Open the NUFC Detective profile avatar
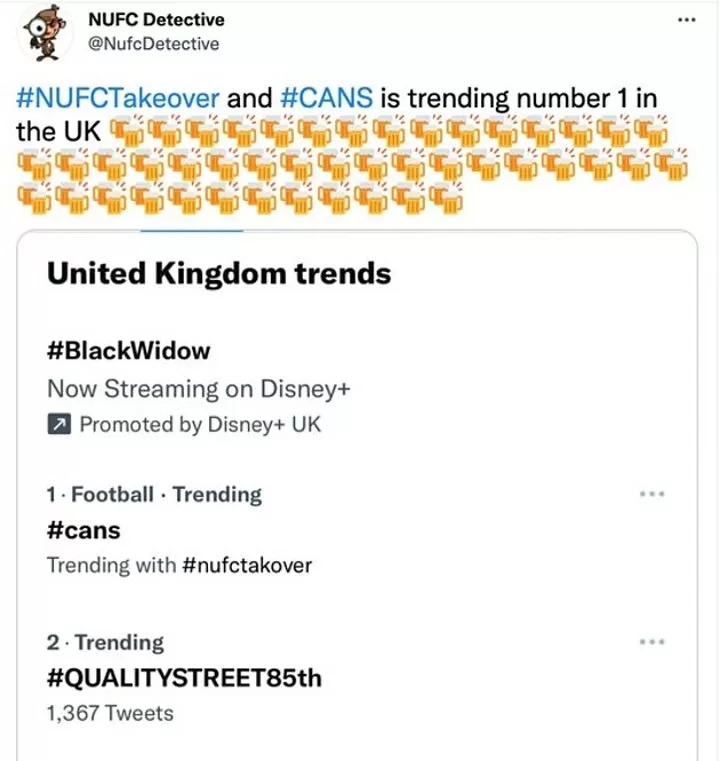The height and width of the screenshot is (761, 720). [44, 33]
